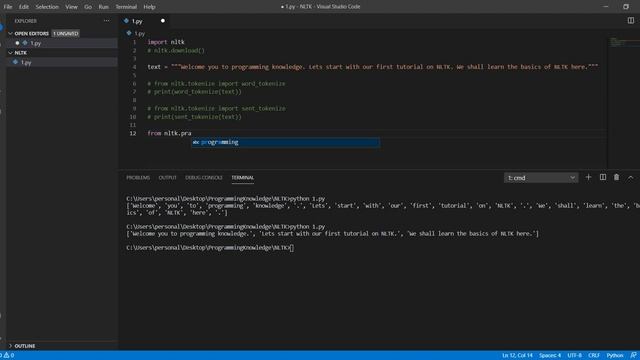Open the Run menu

(104, 7)
